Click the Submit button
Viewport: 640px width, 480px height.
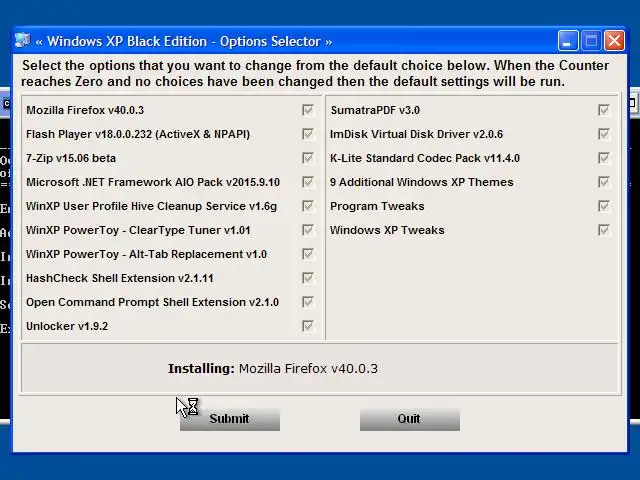coord(230,419)
